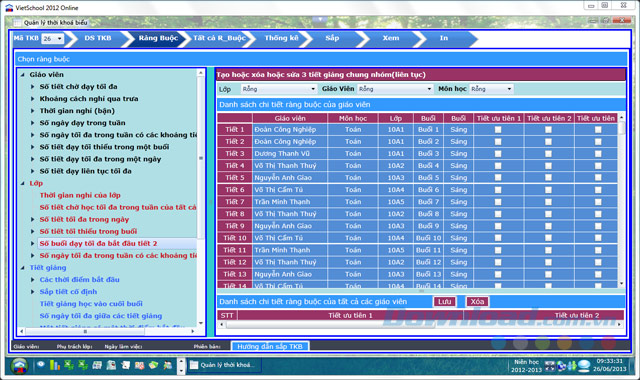The height and width of the screenshot is (380, 640).
Task: Tick Tiết ưu tiên 2 checkbox for Tiết 5
Action: coord(548,178)
